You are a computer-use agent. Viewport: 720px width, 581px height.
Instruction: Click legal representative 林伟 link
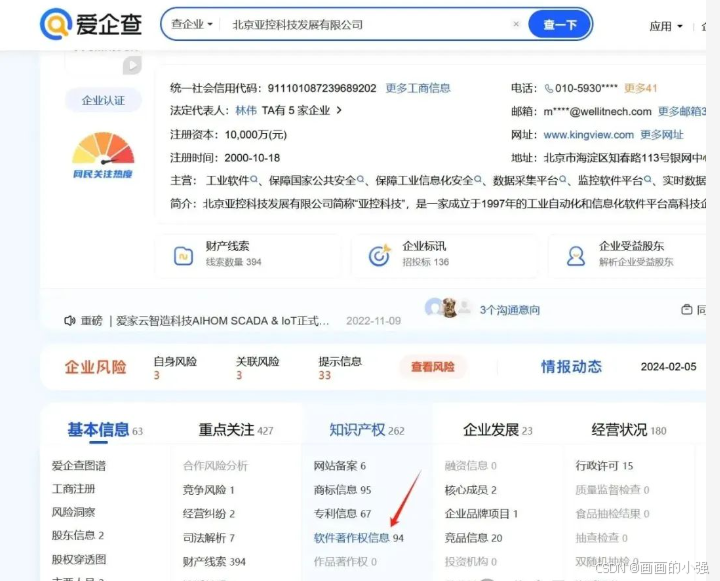pyautogui.click(x=246, y=111)
